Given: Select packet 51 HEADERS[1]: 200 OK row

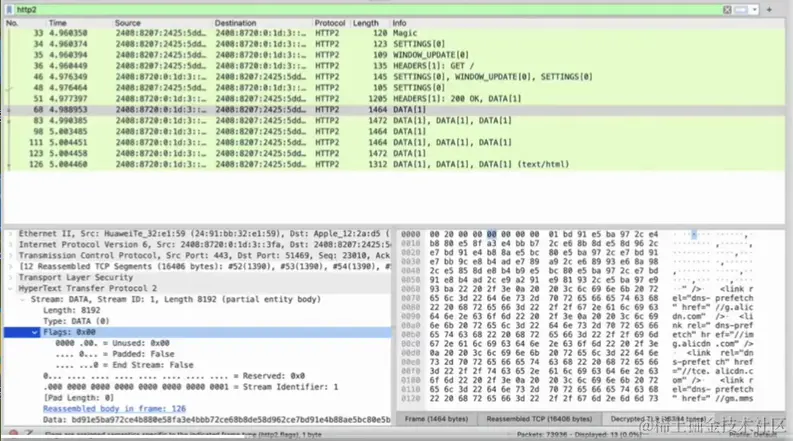Looking at the screenshot, I should (394, 99).
